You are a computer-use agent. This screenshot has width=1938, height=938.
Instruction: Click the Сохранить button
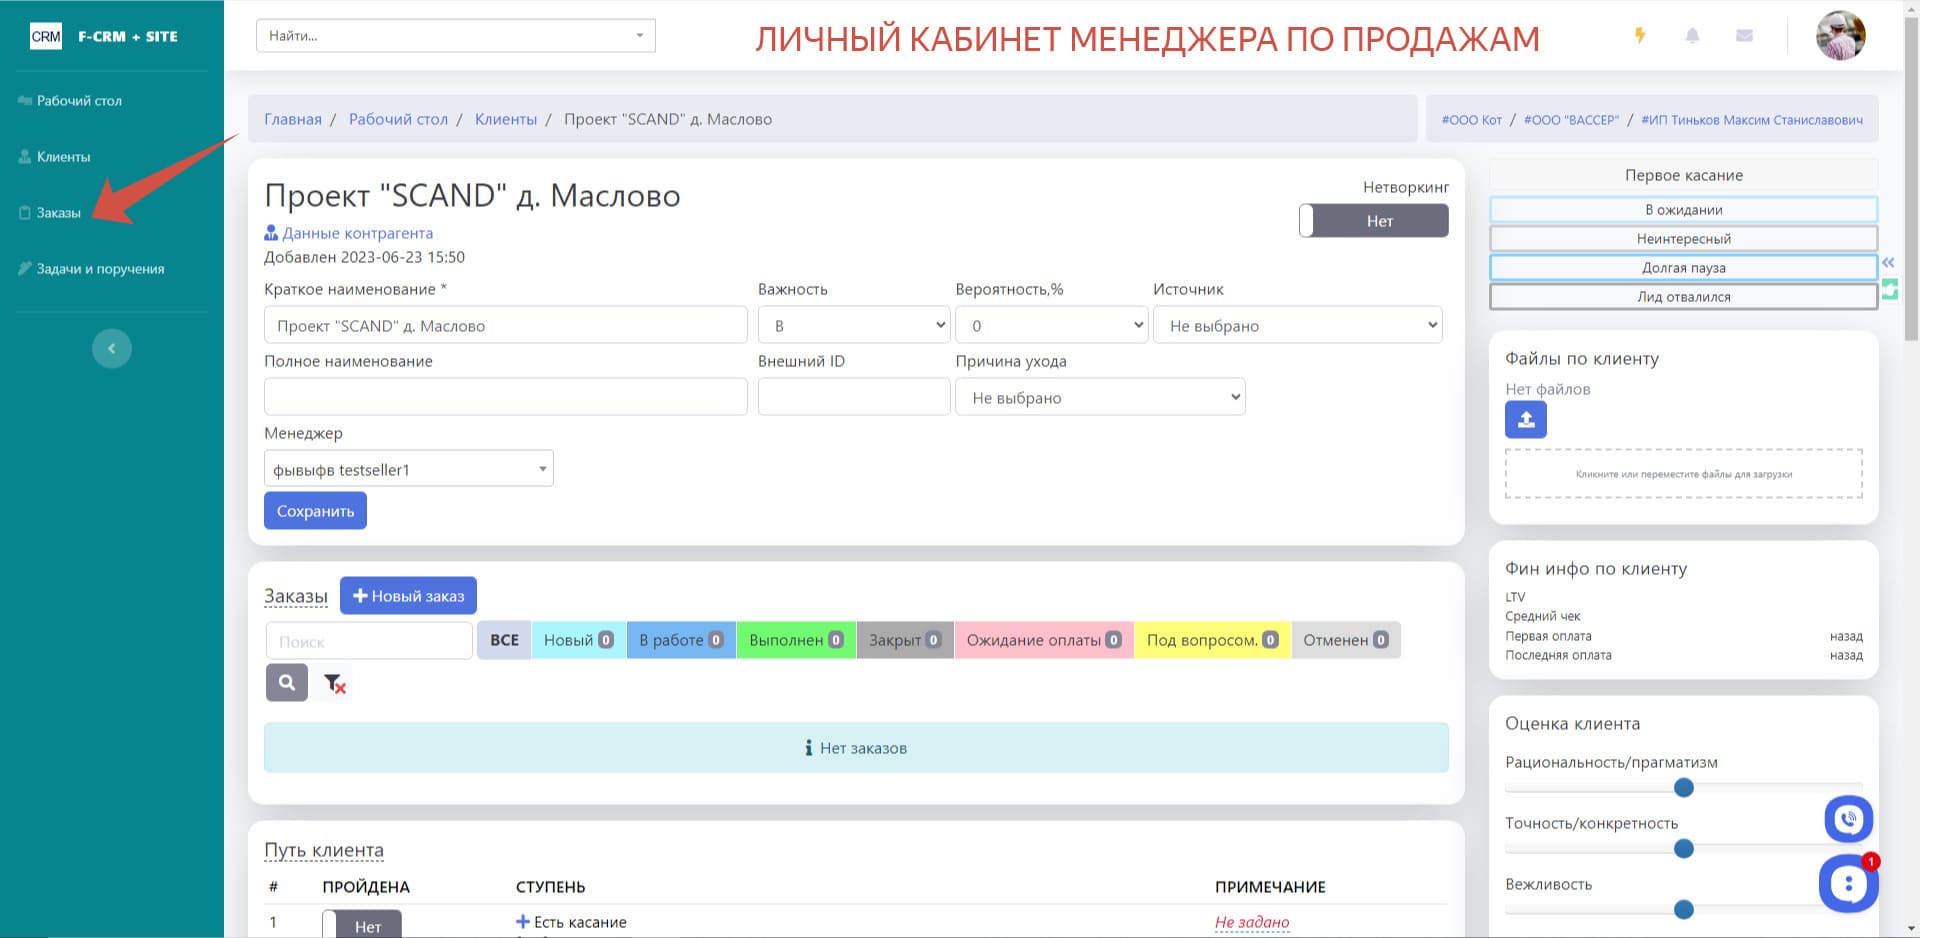315,510
